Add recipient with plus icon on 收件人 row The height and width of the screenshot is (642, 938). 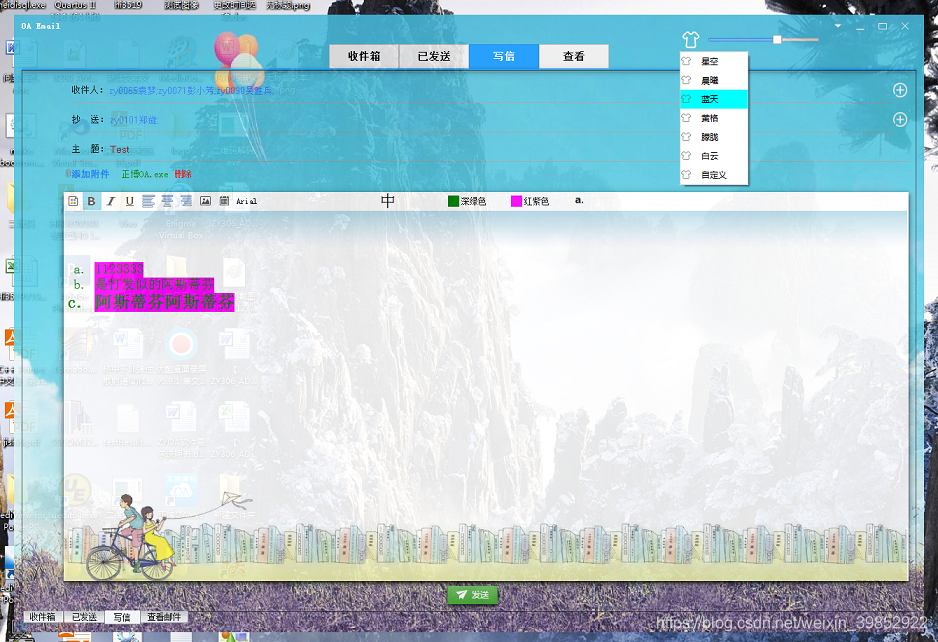[x=900, y=90]
